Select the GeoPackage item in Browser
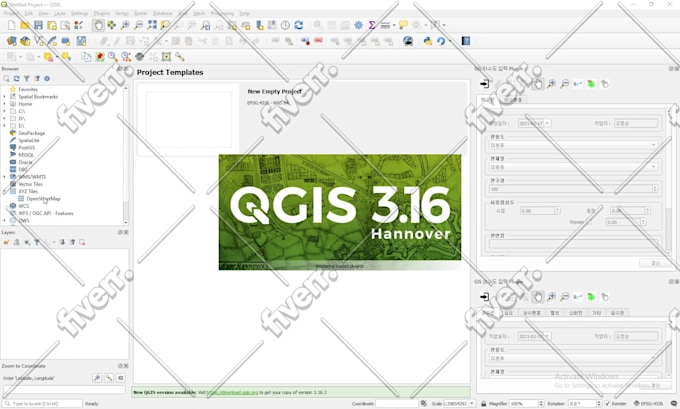 click(x=32, y=133)
